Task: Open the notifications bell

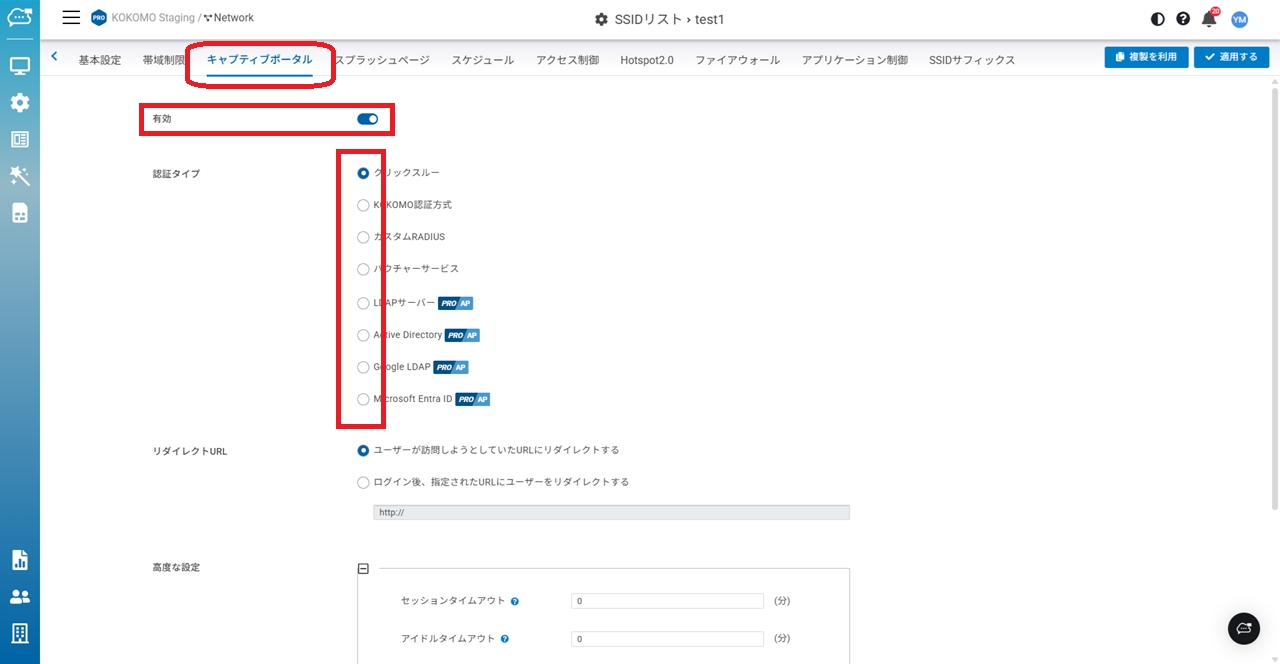Action: point(1209,19)
